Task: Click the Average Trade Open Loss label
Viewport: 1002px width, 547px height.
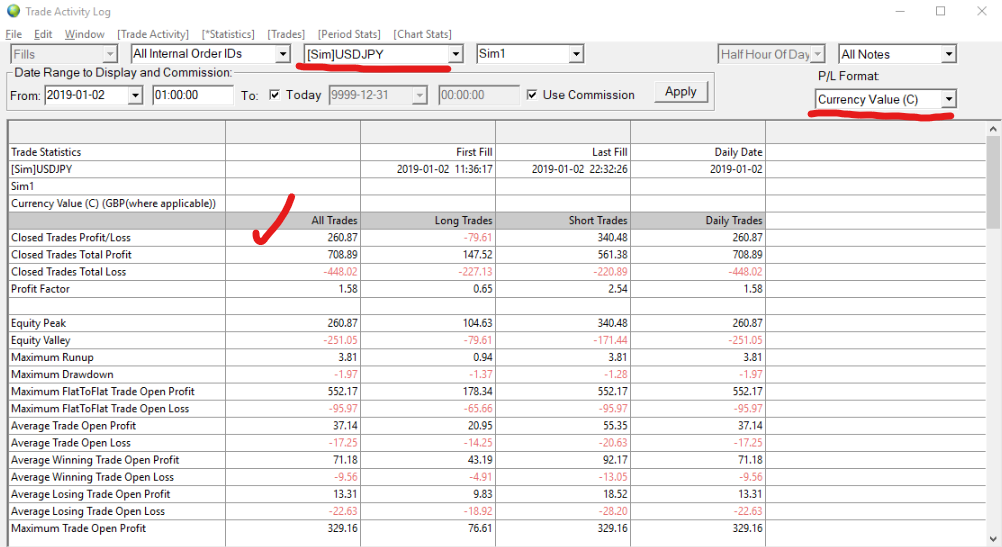Action: (70, 443)
